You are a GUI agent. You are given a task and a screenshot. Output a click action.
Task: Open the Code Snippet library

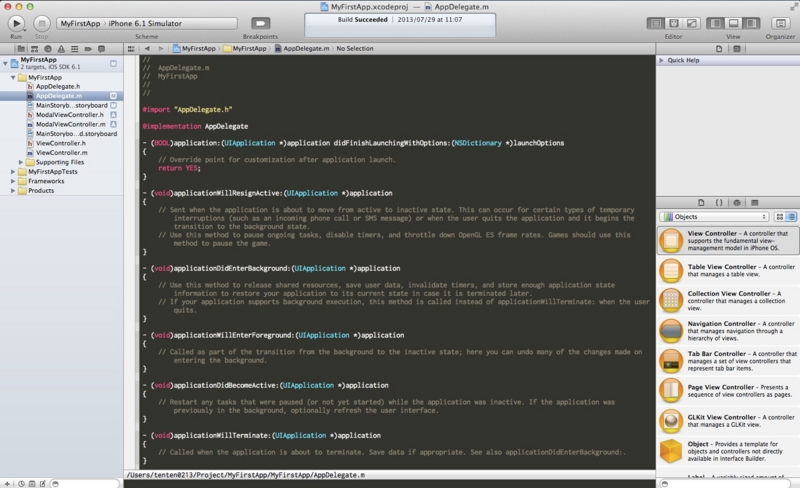719,203
